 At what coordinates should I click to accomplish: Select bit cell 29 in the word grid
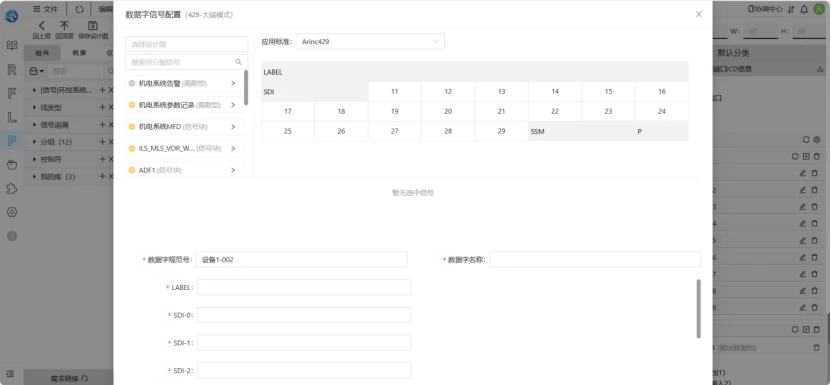[x=501, y=132]
